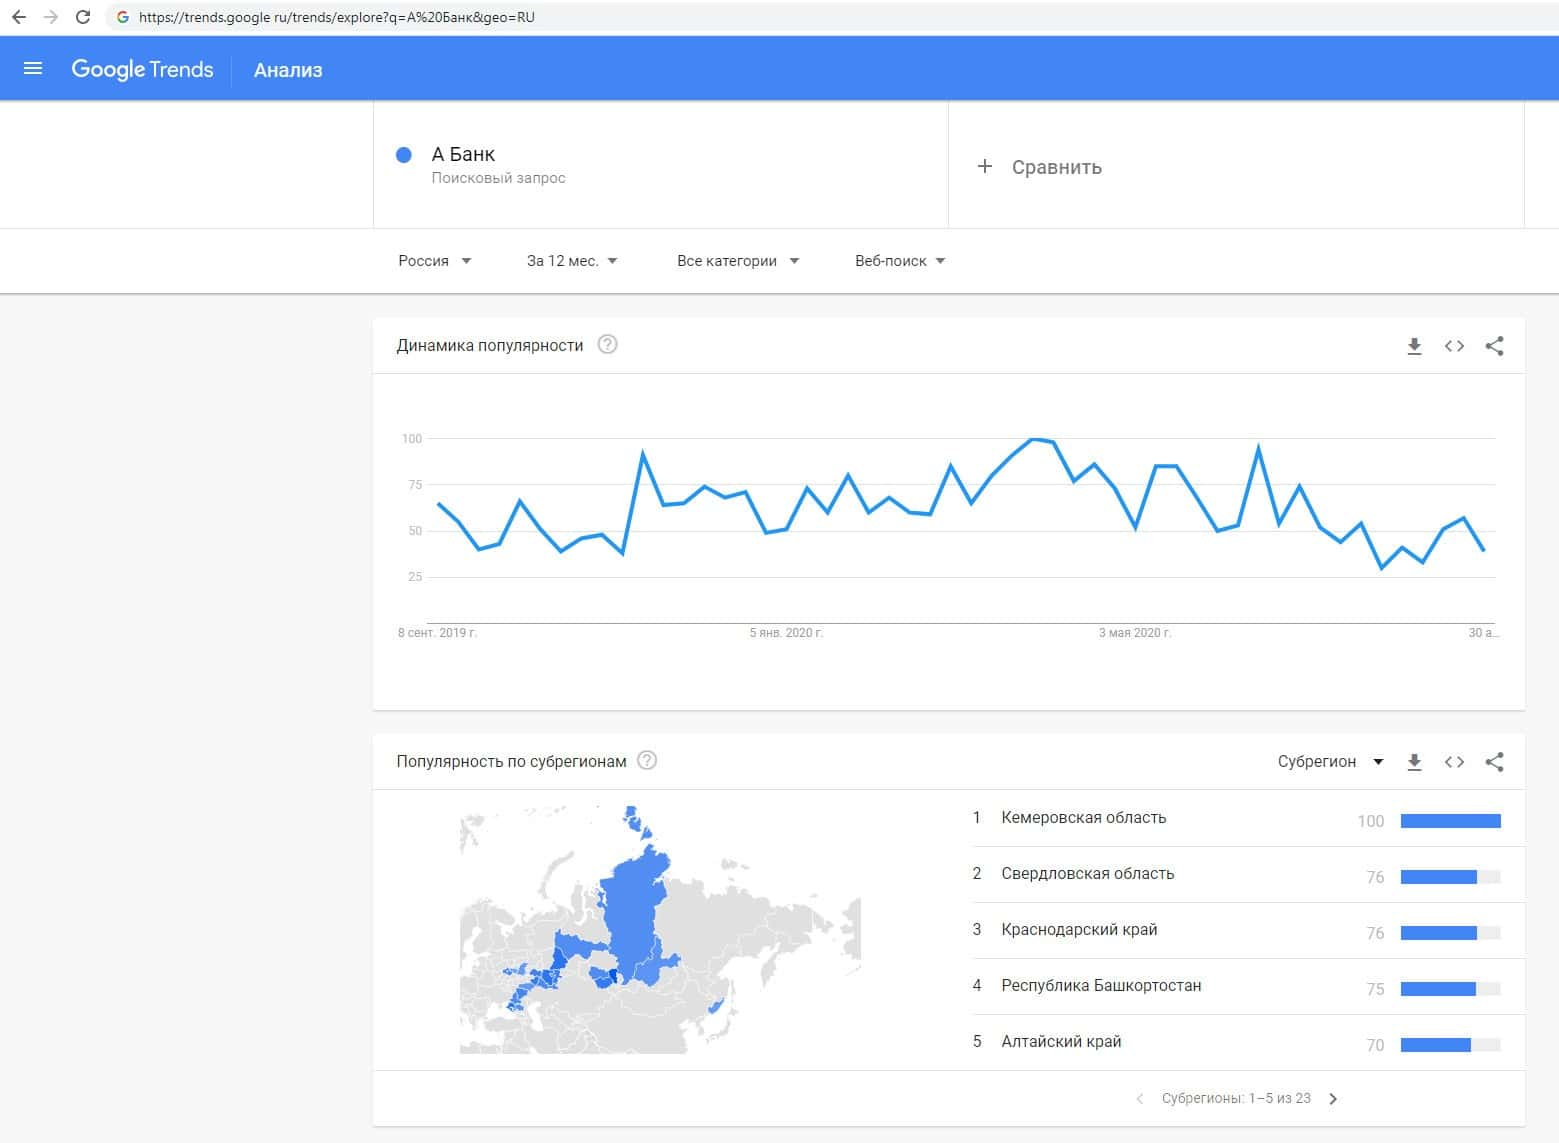The height and width of the screenshot is (1143, 1559).
Task: Download the subregion popularity data
Action: 1414,762
